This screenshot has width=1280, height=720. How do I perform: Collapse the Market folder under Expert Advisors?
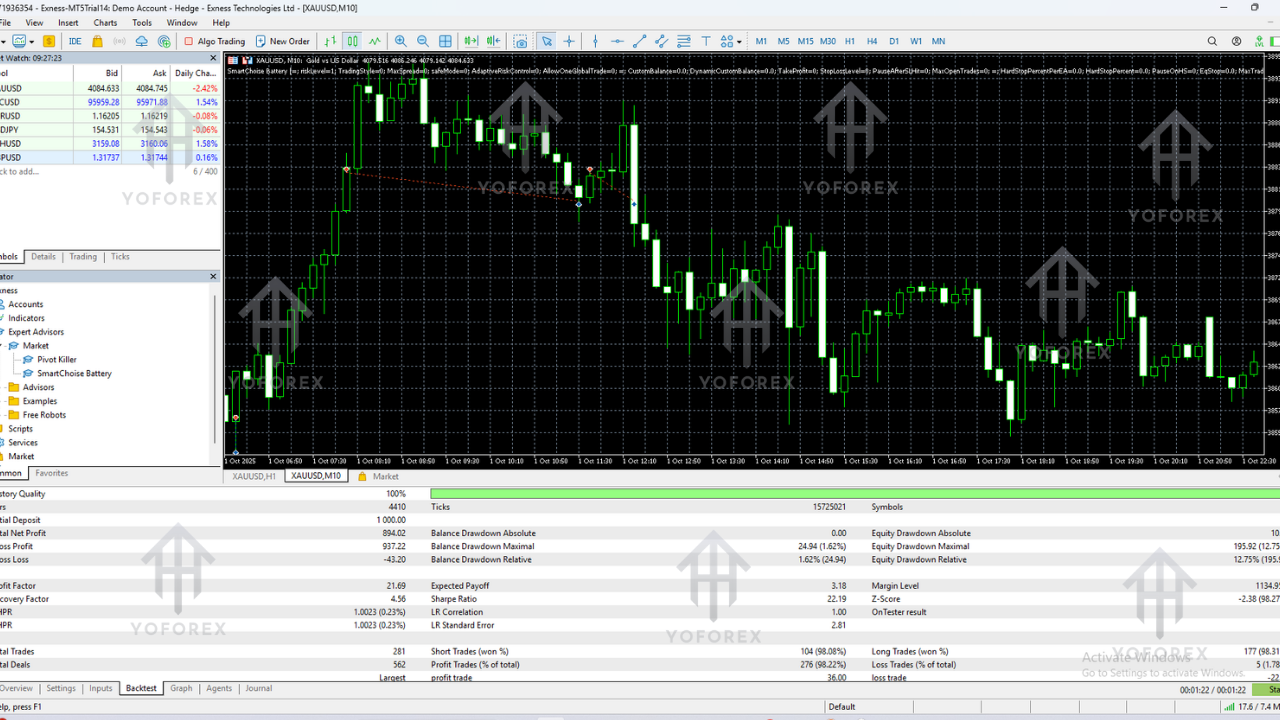click(x=4, y=346)
